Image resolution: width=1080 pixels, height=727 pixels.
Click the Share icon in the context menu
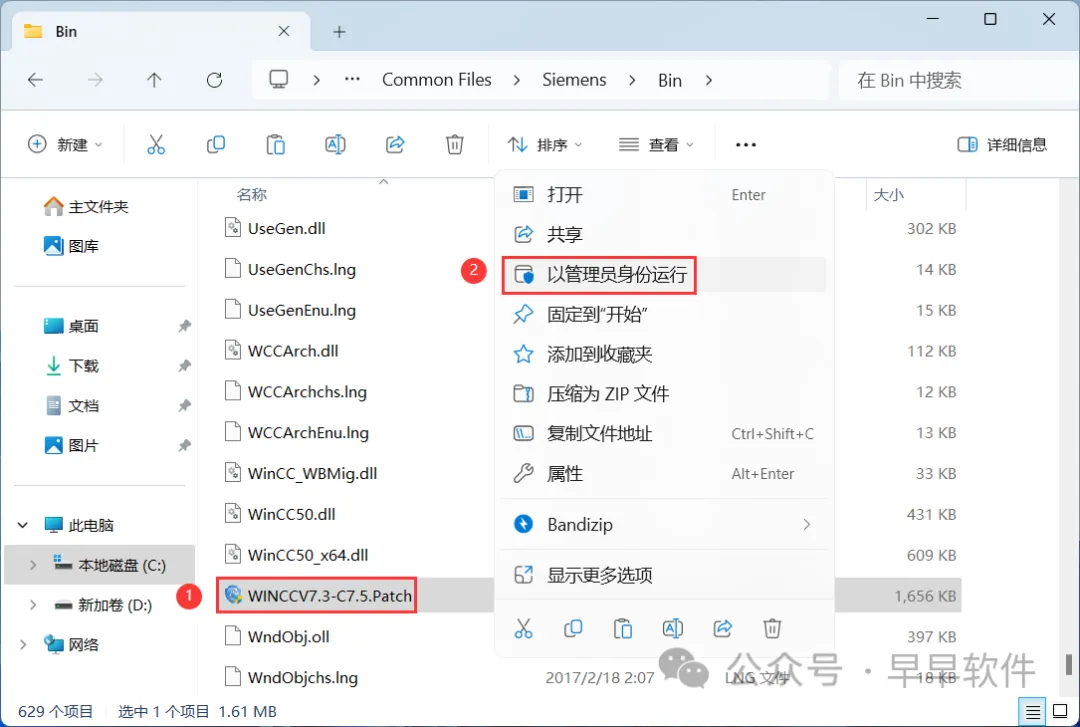point(723,628)
